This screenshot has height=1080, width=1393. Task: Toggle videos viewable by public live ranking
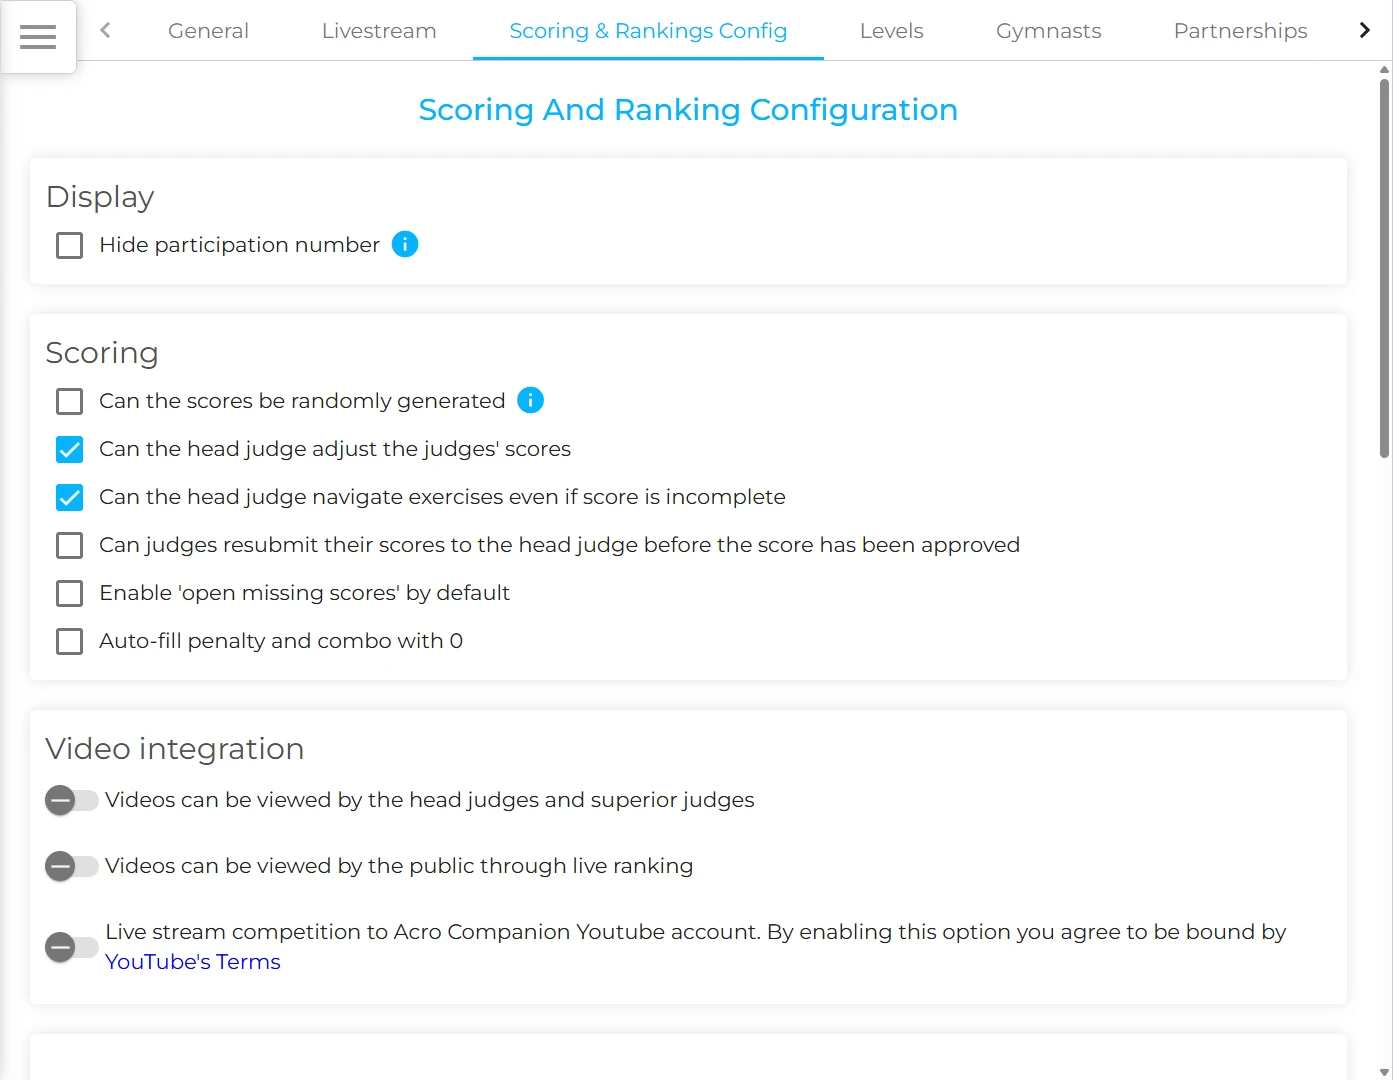72,866
